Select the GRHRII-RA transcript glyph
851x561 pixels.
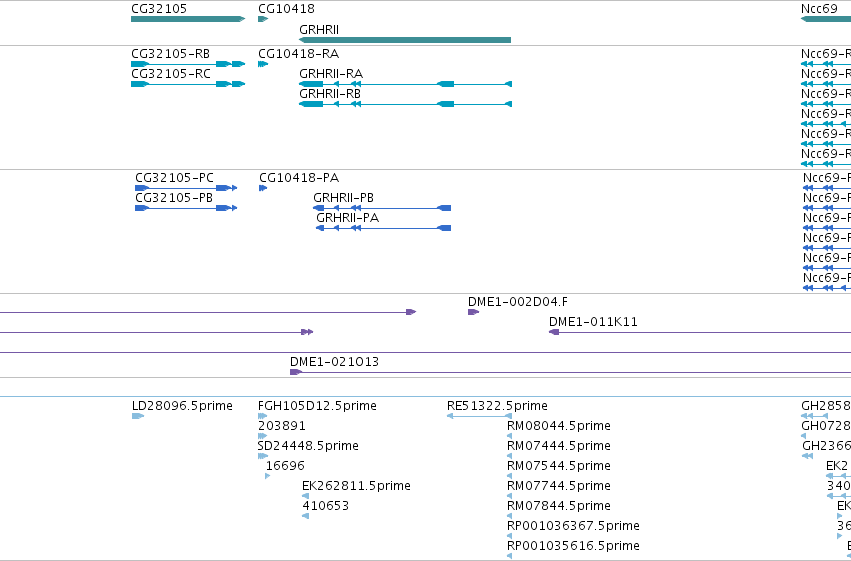point(405,84)
